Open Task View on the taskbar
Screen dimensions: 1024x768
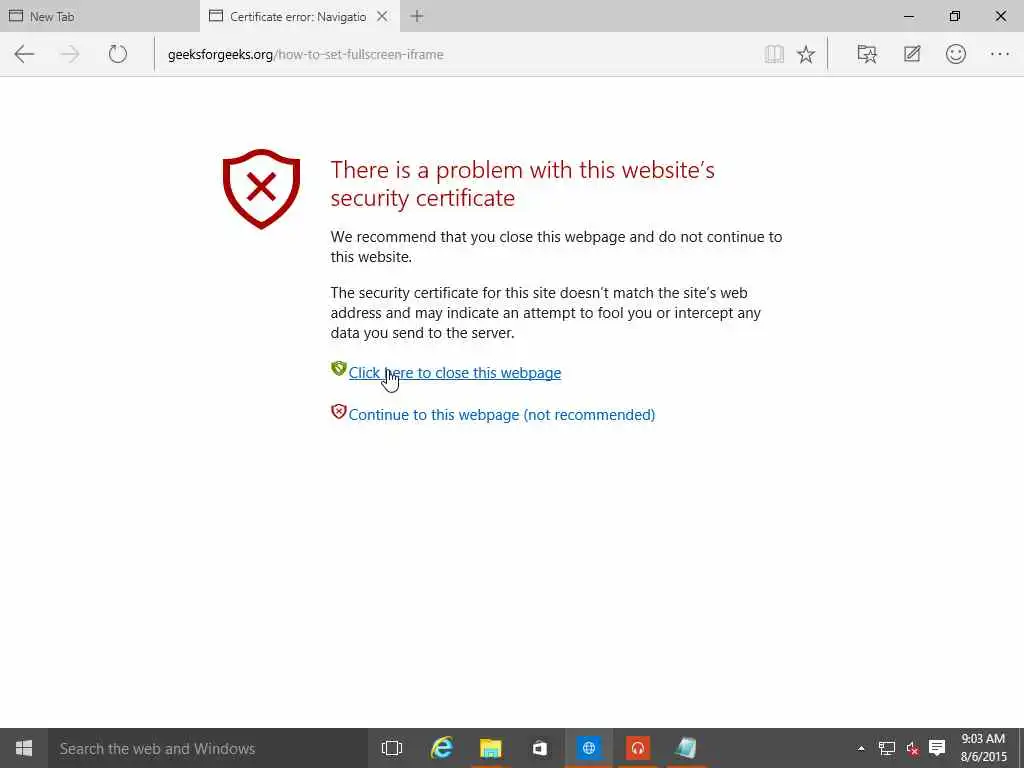(x=392, y=748)
